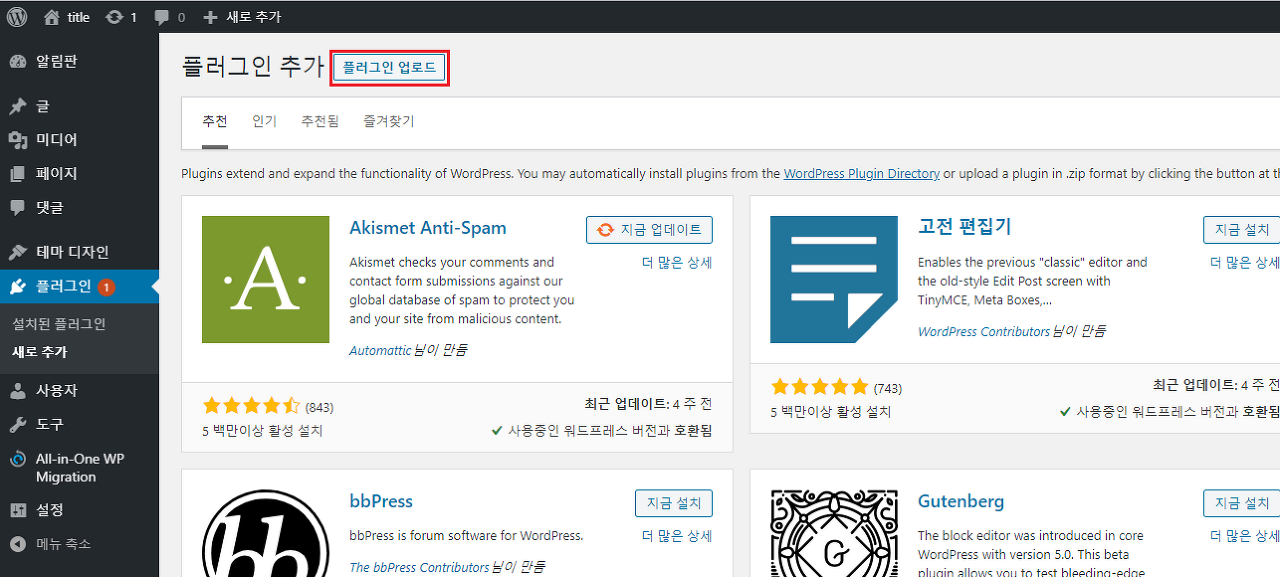Image resolution: width=1280 pixels, height=577 pixels.
Task: Open the 고전 편집기 title link
Action: (x=965, y=227)
